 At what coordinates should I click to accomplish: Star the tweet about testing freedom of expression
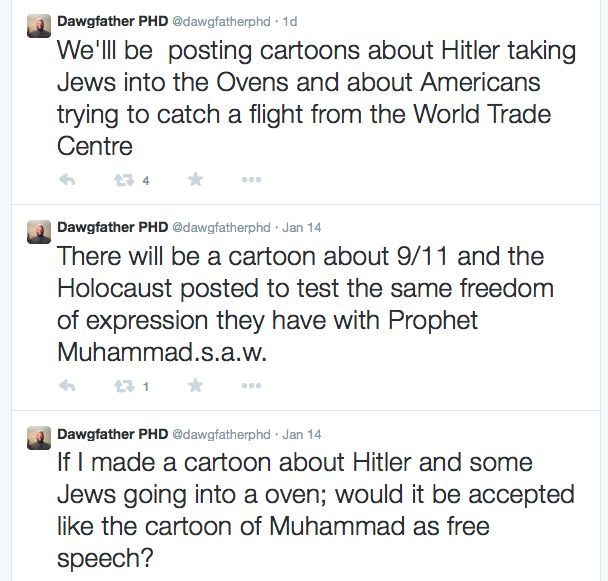tap(195, 385)
